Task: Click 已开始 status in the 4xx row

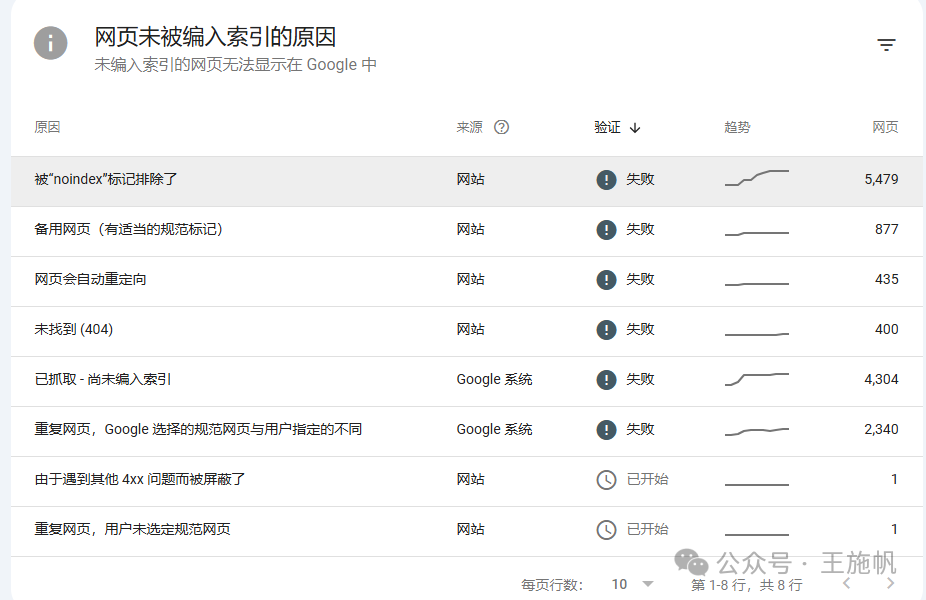Action: point(647,480)
